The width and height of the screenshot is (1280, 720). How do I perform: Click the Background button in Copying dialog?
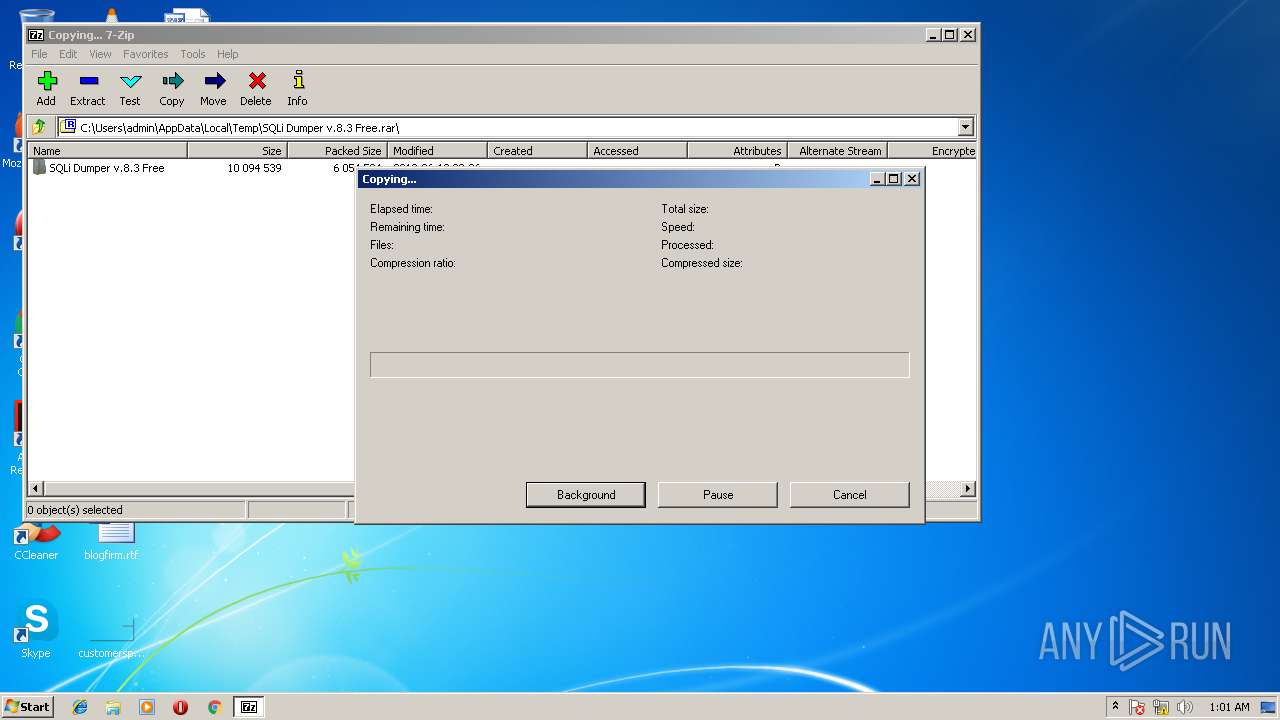click(x=586, y=494)
